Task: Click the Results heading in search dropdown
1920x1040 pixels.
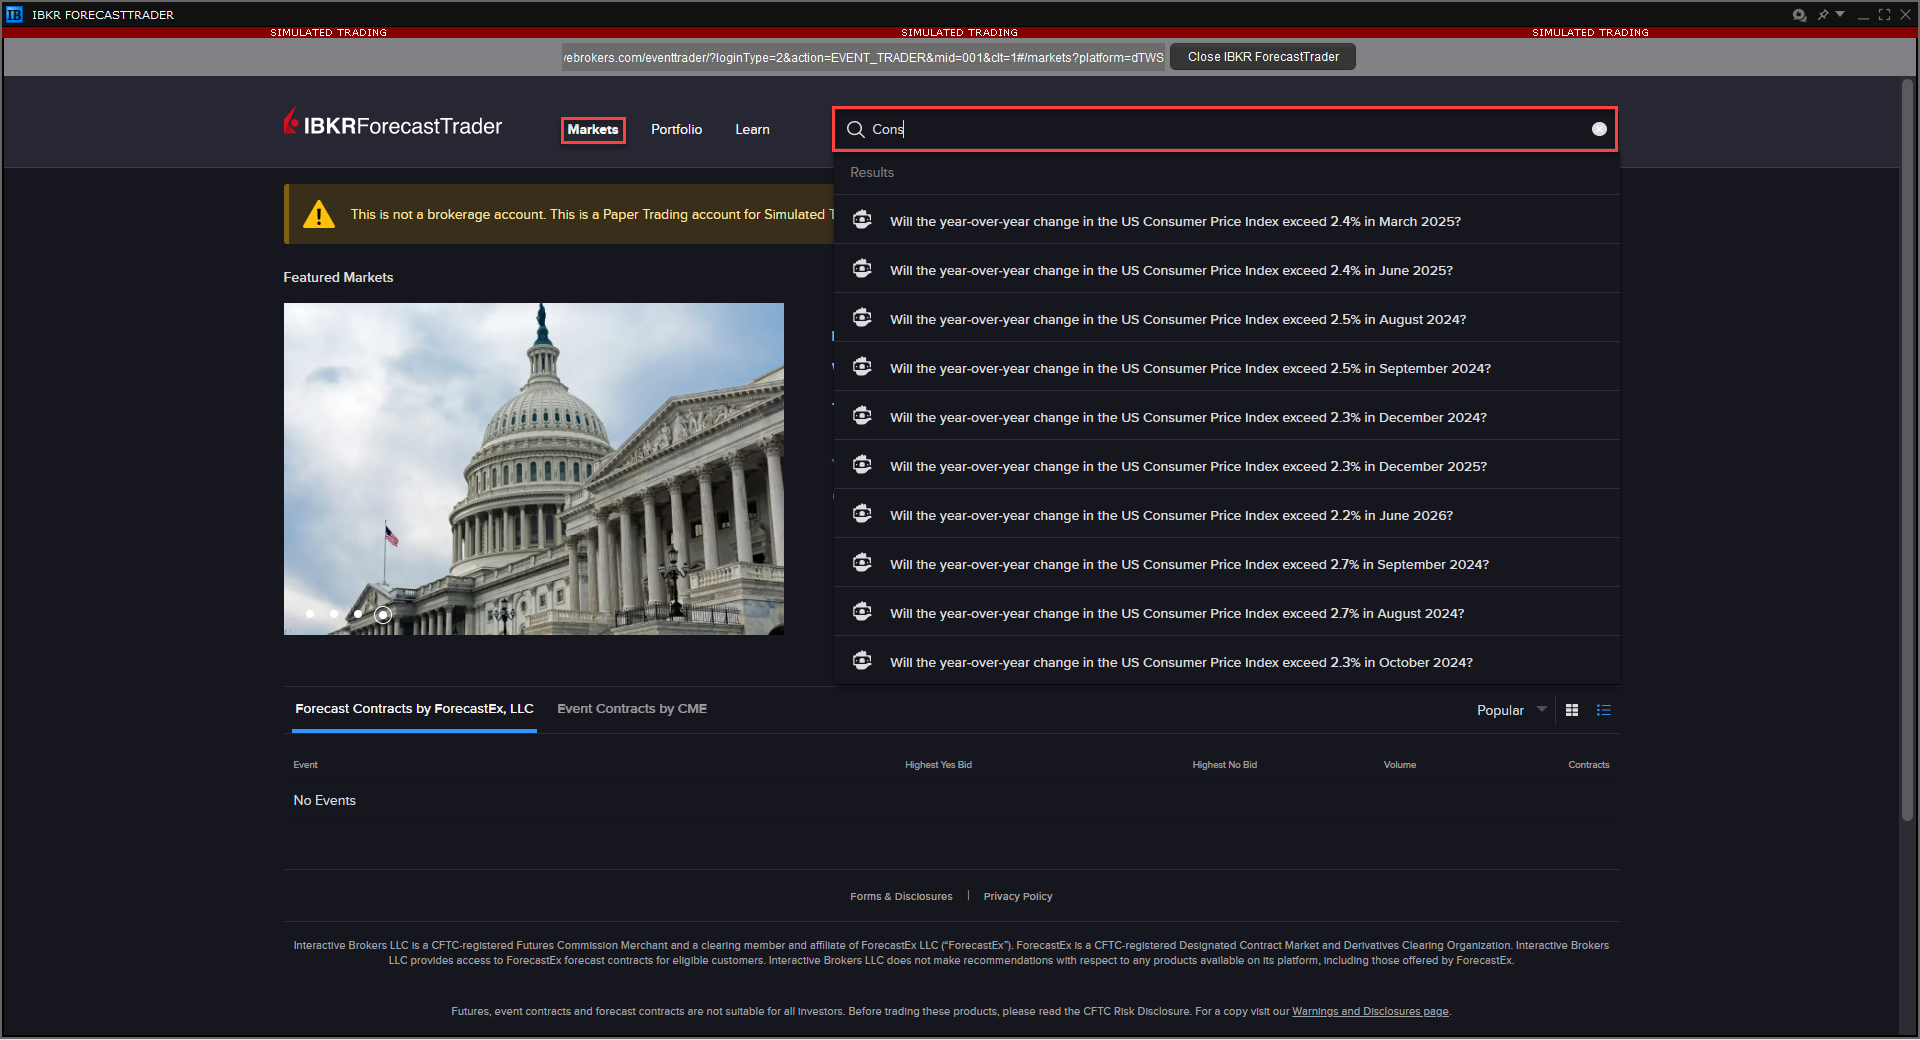Action: point(872,172)
